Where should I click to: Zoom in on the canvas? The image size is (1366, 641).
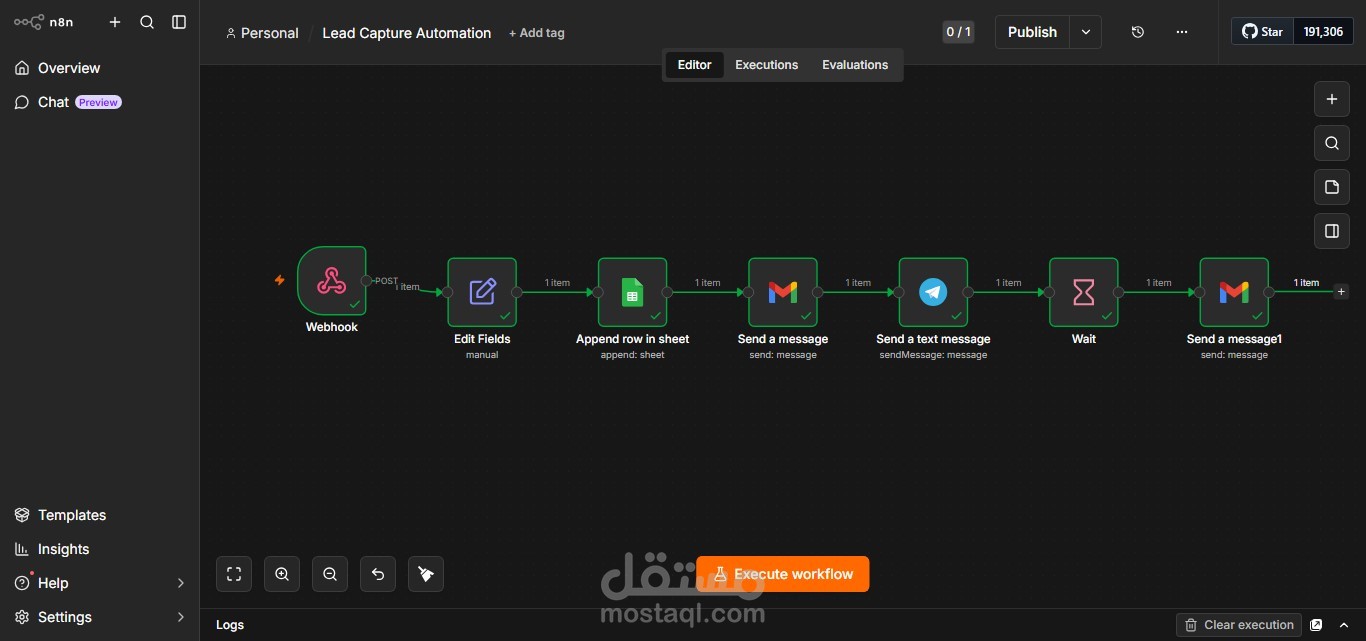point(282,574)
